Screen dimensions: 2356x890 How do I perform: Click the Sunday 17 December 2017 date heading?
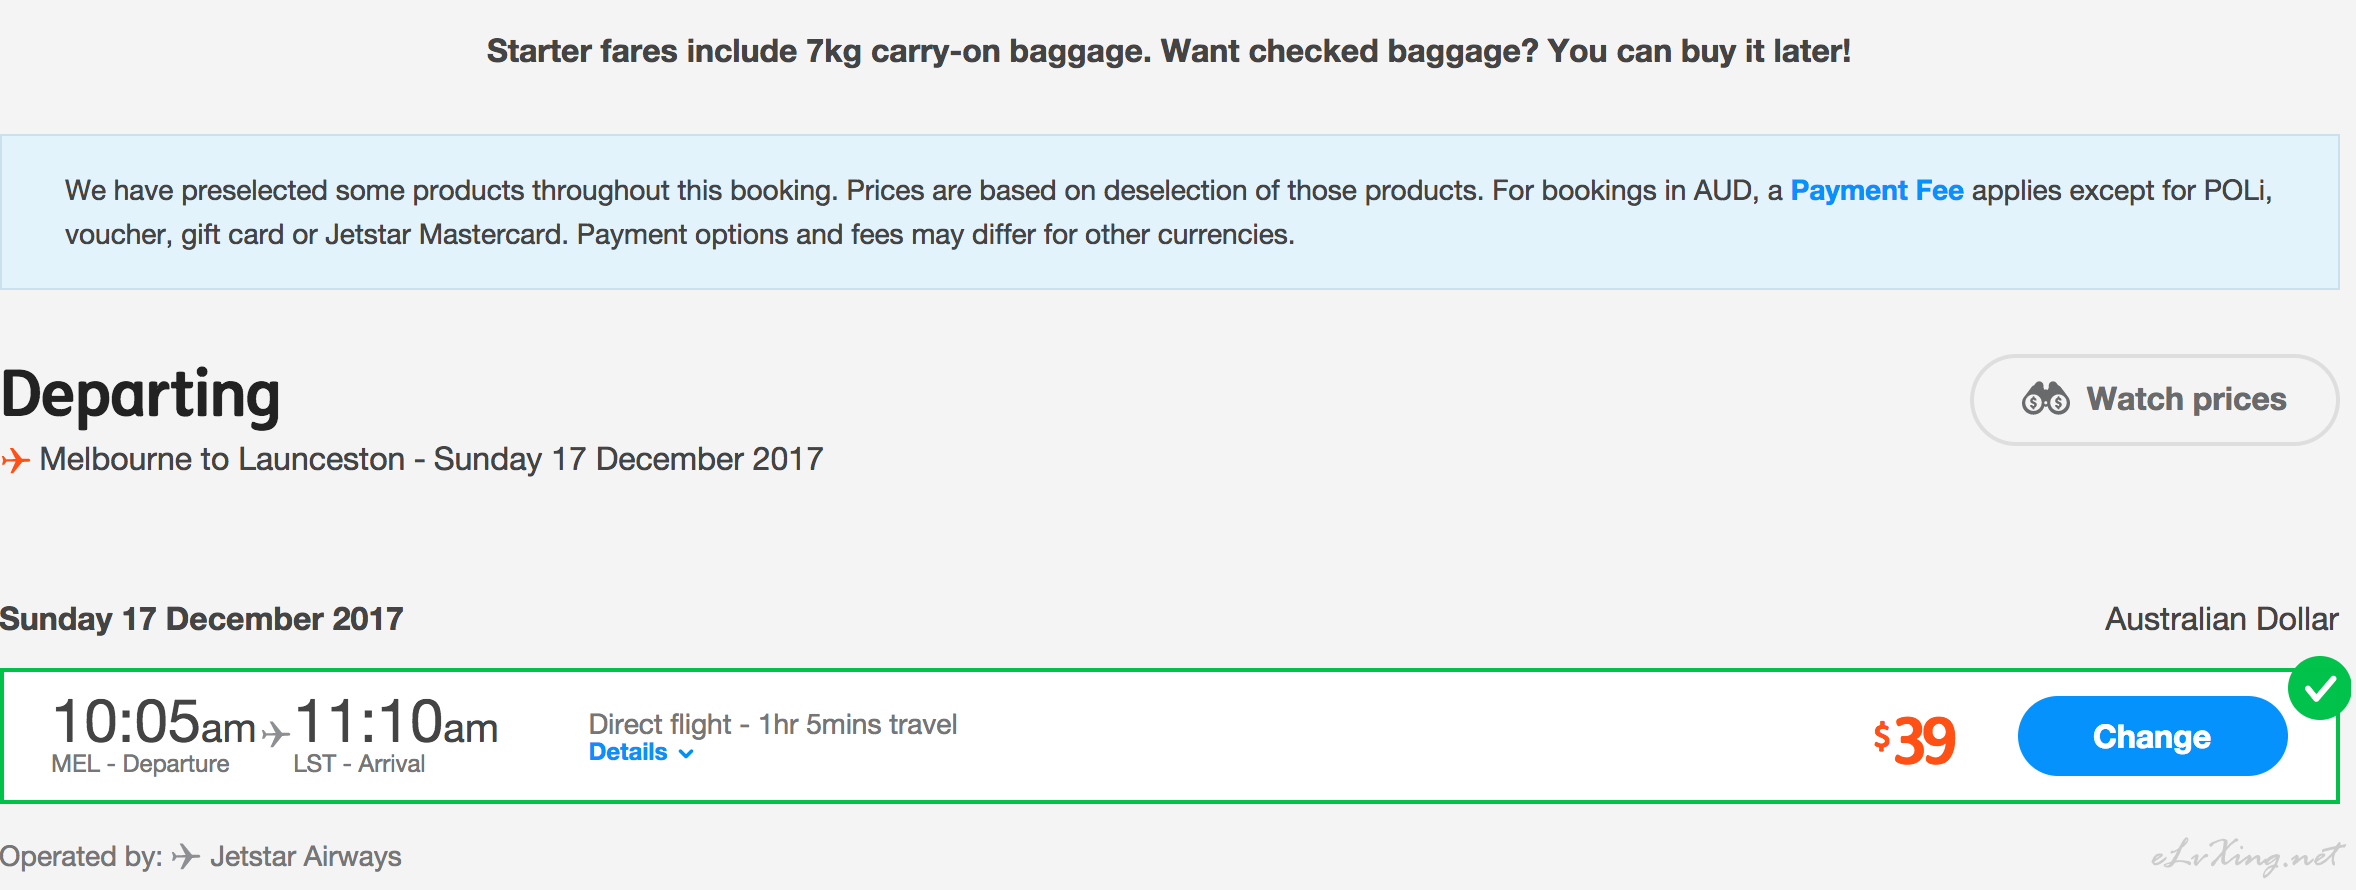[x=201, y=619]
